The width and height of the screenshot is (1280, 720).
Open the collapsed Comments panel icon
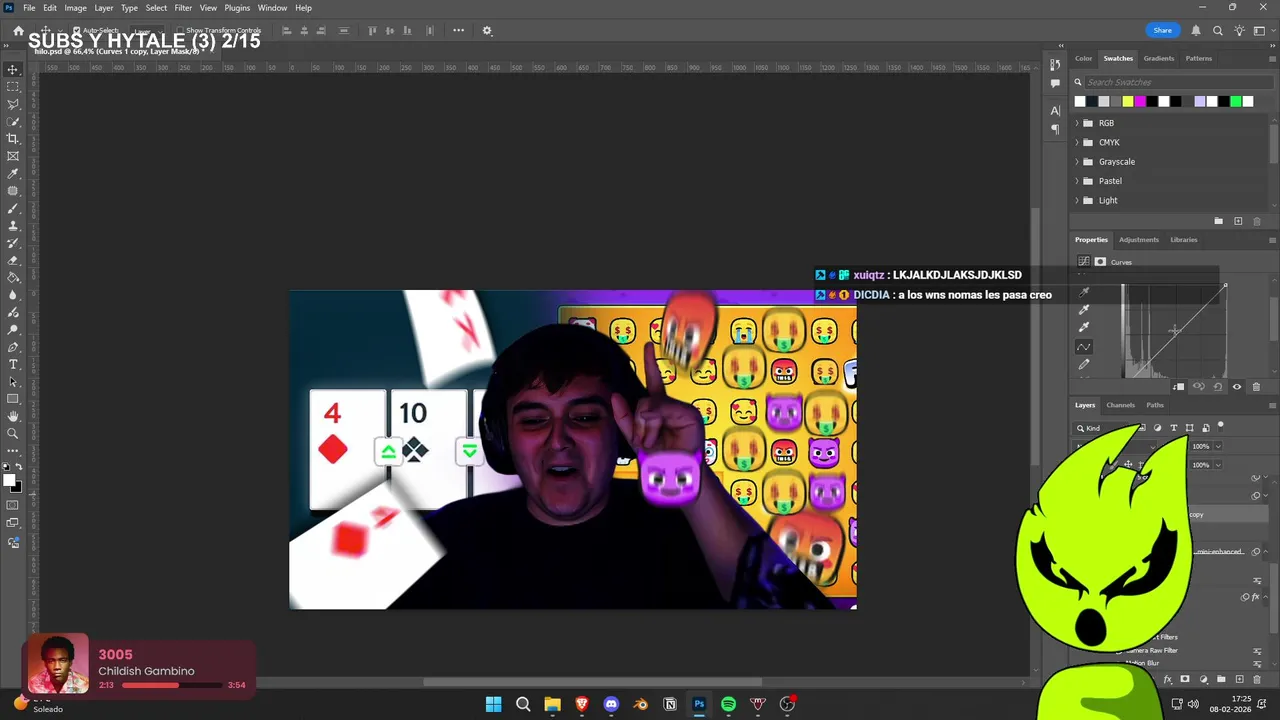pos(1055,84)
